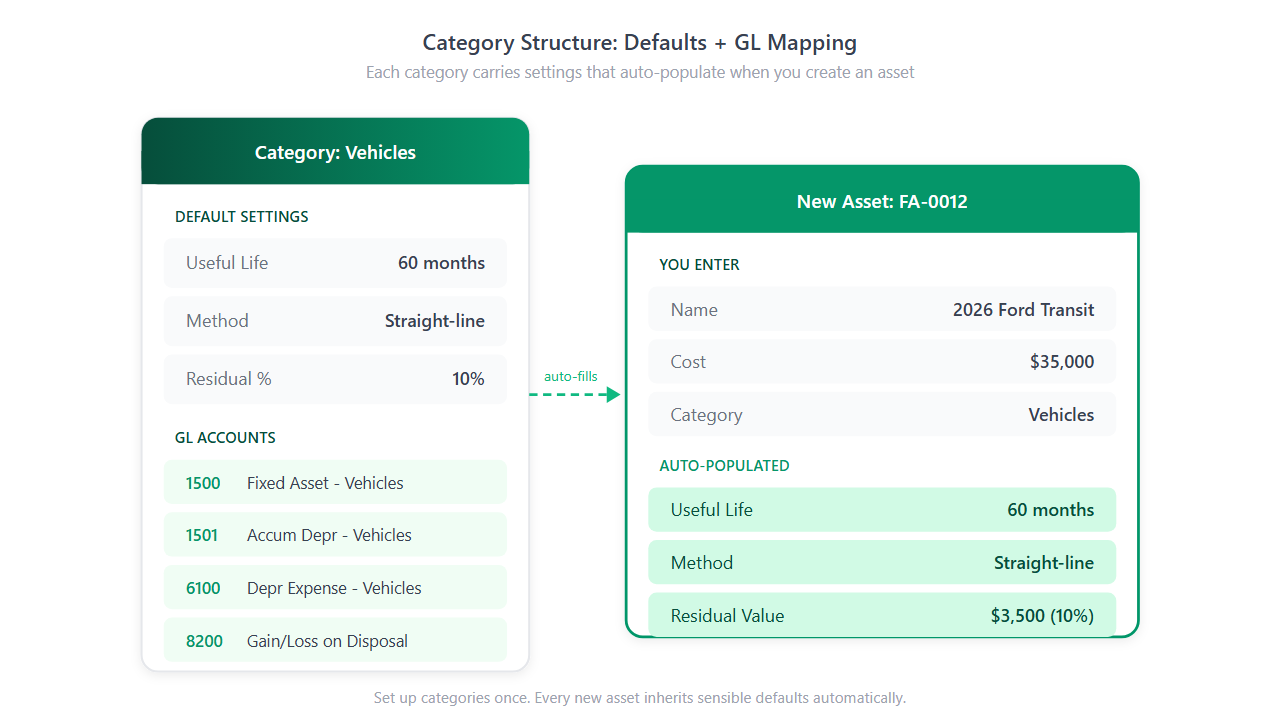
Task: Select account number 1500
Action: [203, 483]
